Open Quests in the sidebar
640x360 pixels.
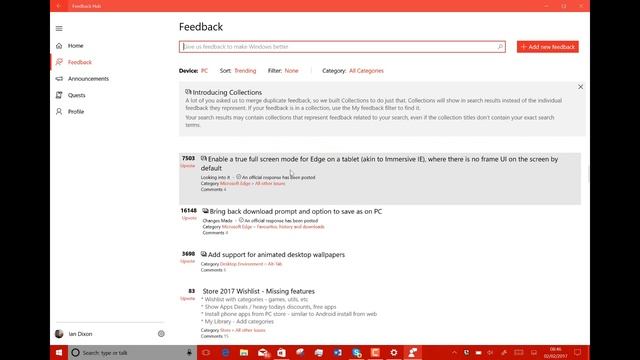pyautogui.click(x=77, y=95)
